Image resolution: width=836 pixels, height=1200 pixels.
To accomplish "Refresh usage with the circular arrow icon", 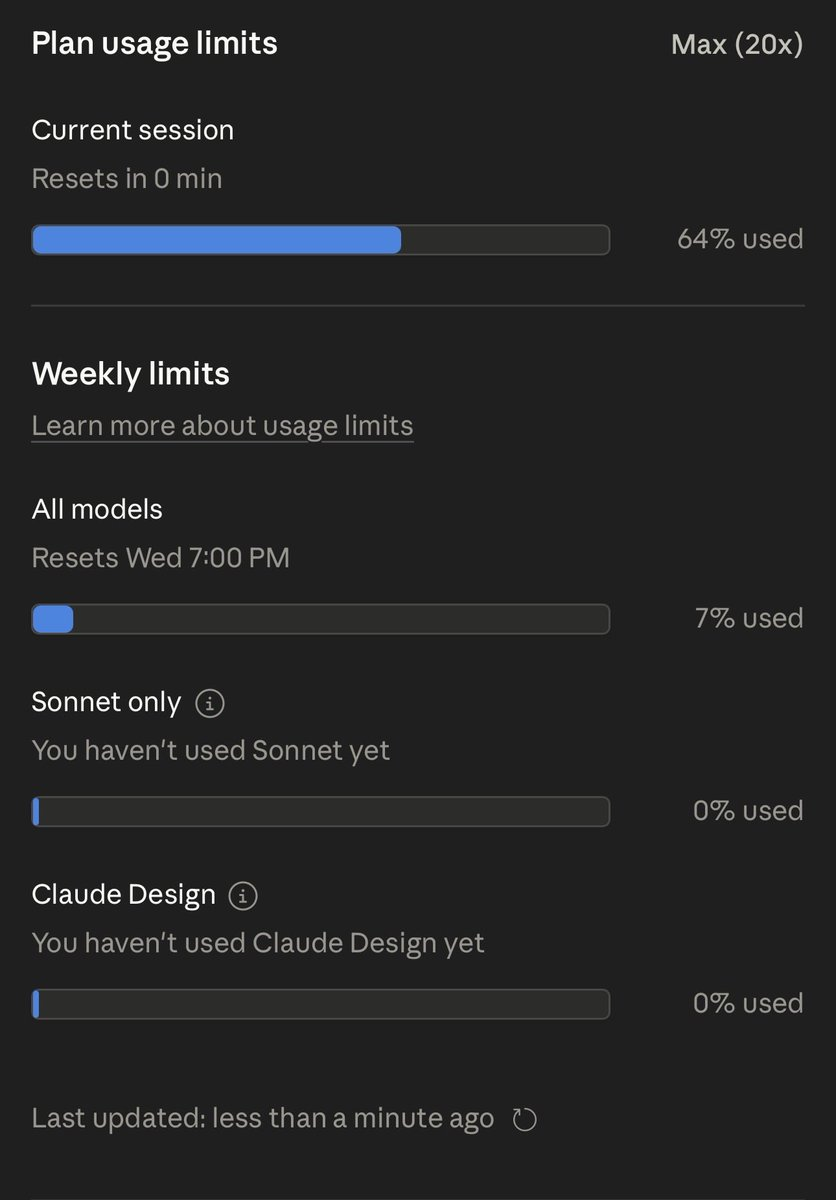I will click(524, 1119).
